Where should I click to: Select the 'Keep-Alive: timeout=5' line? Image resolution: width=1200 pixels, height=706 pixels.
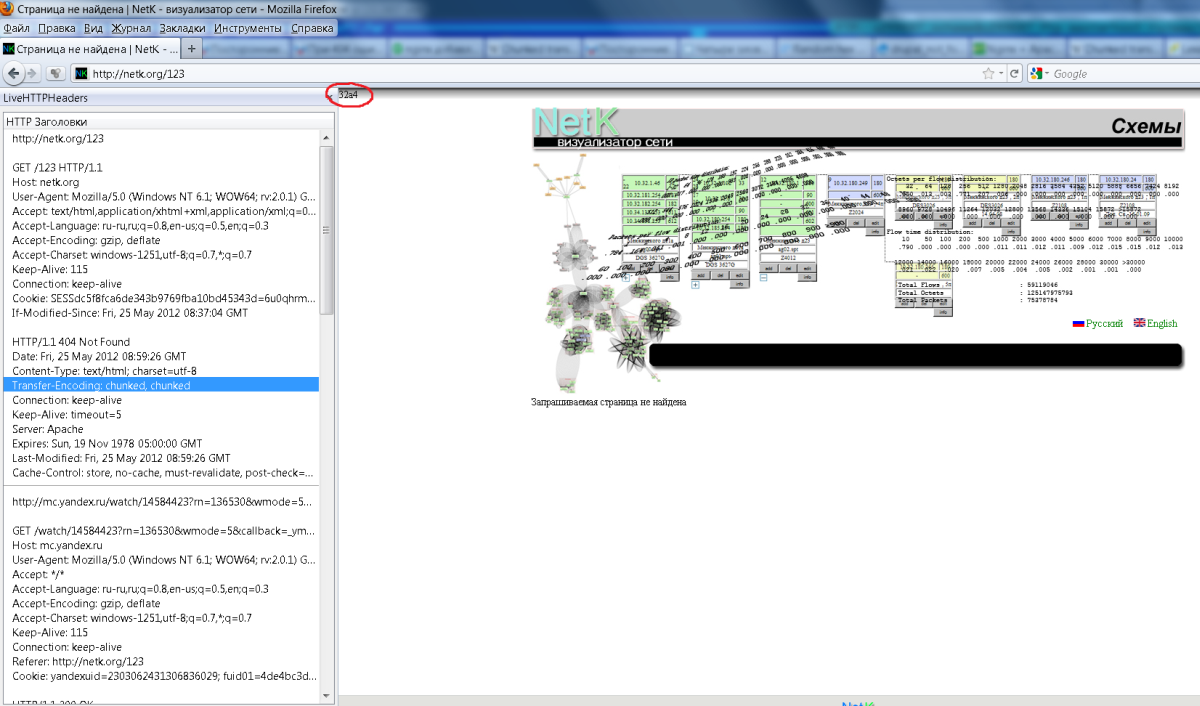[67, 414]
